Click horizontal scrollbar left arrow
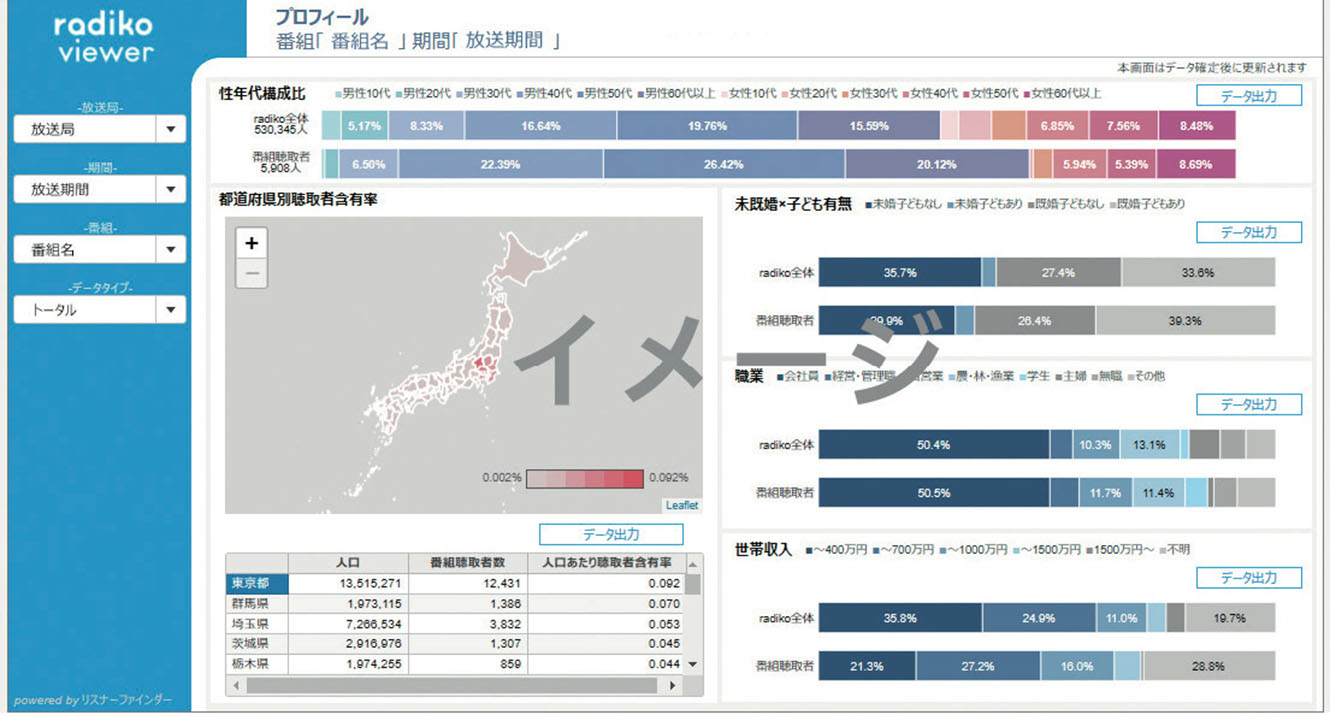Viewport: 1330px width, 715px height. click(x=236, y=686)
